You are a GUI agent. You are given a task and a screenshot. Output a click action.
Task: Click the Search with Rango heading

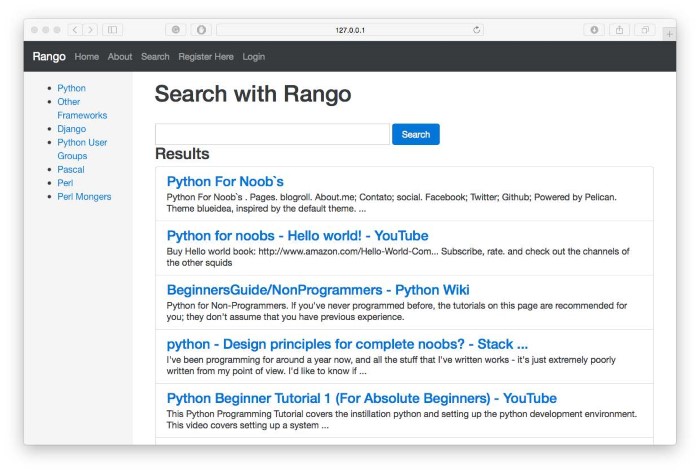[253, 94]
